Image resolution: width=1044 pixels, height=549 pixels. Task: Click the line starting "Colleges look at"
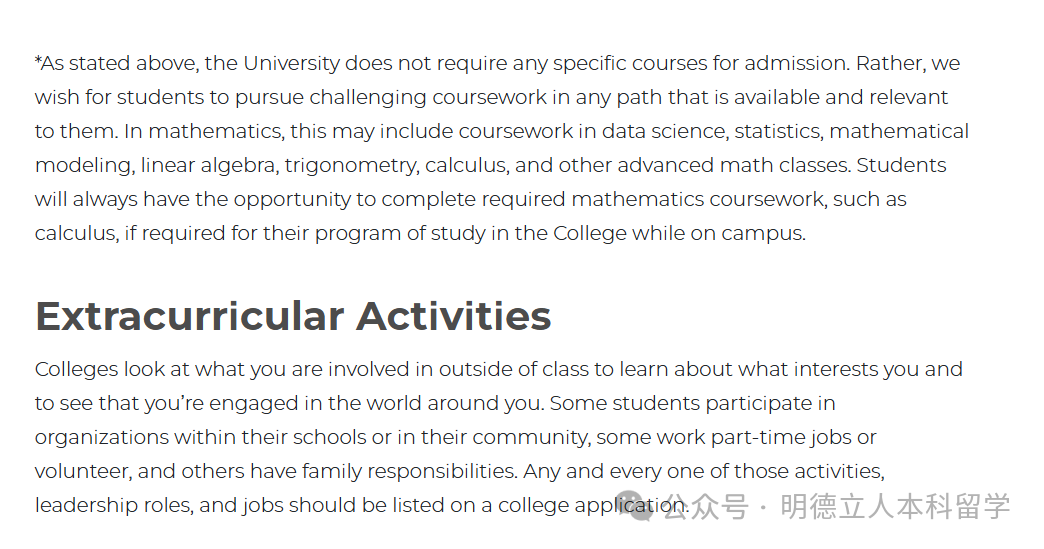(498, 369)
